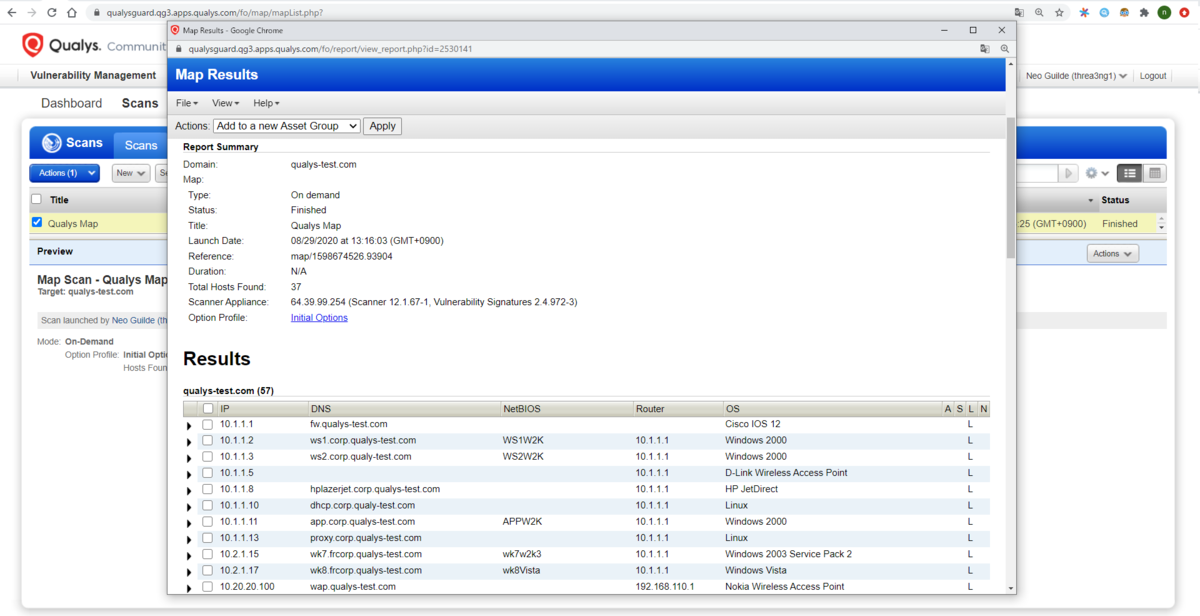Viewport: 1200px width, 616px height.
Task: Click Qualys favicon in popup title bar
Action: (175, 30)
